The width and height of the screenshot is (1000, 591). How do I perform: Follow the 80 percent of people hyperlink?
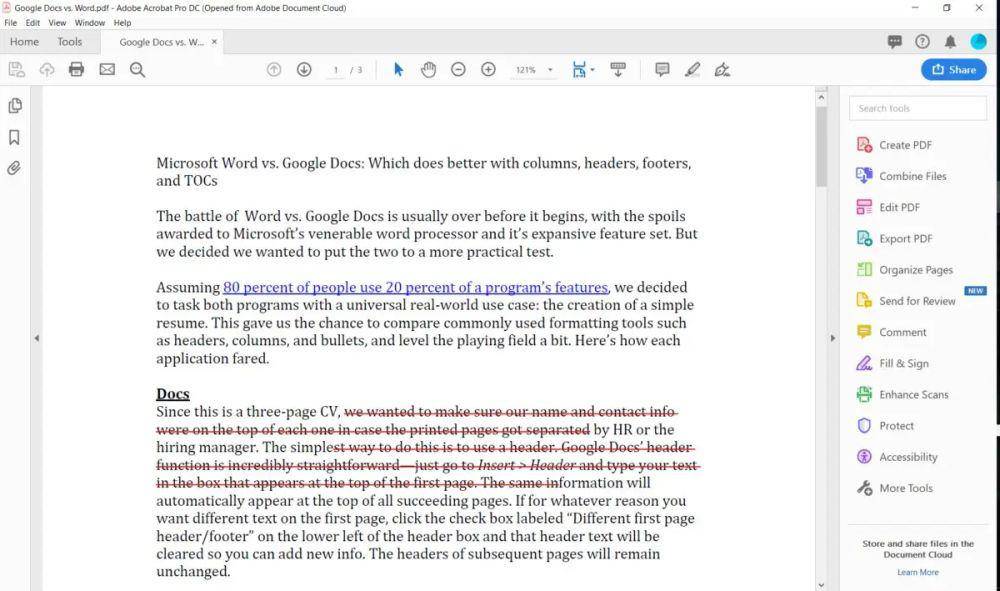click(x=416, y=288)
